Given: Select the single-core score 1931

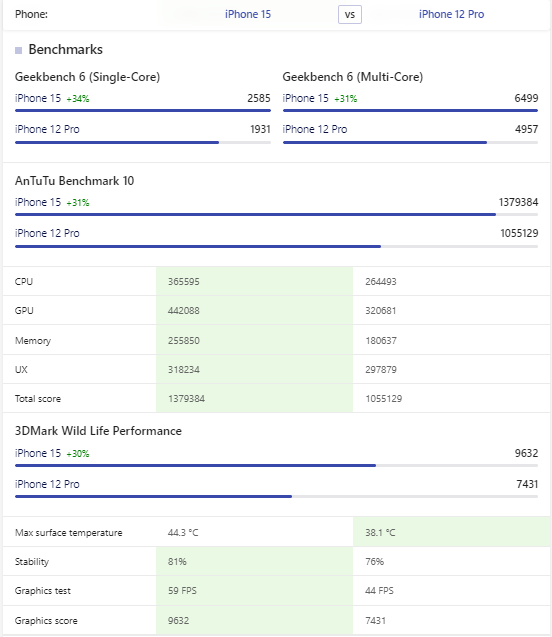Looking at the screenshot, I should [260, 129].
